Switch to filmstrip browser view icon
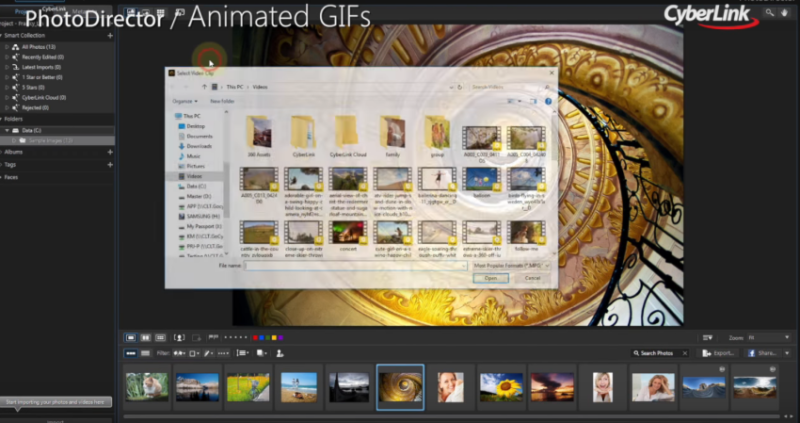The image size is (800, 423). [131, 353]
